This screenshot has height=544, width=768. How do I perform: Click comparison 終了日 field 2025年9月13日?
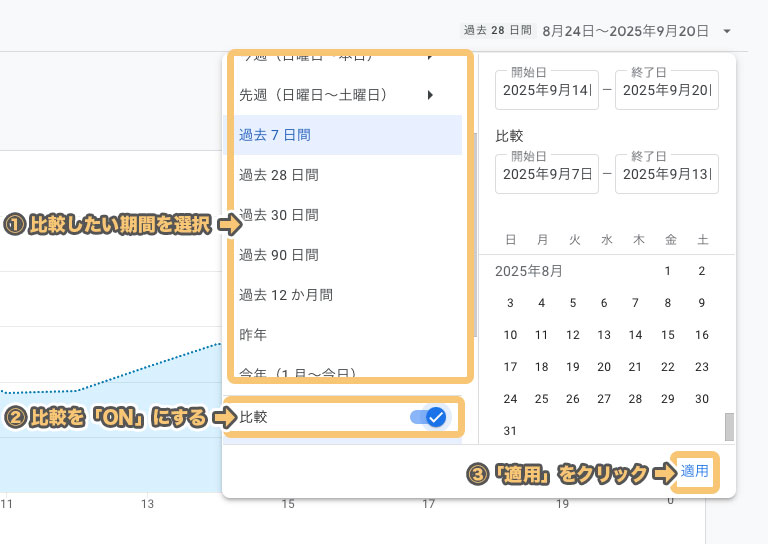[666, 174]
